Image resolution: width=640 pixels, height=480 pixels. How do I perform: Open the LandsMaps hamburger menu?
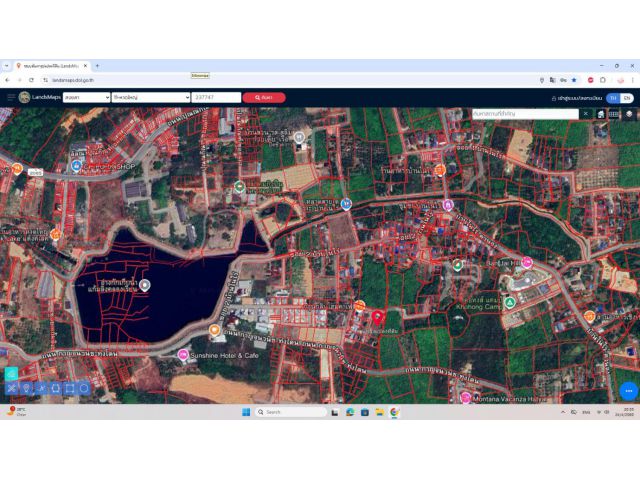[x=11, y=97]
